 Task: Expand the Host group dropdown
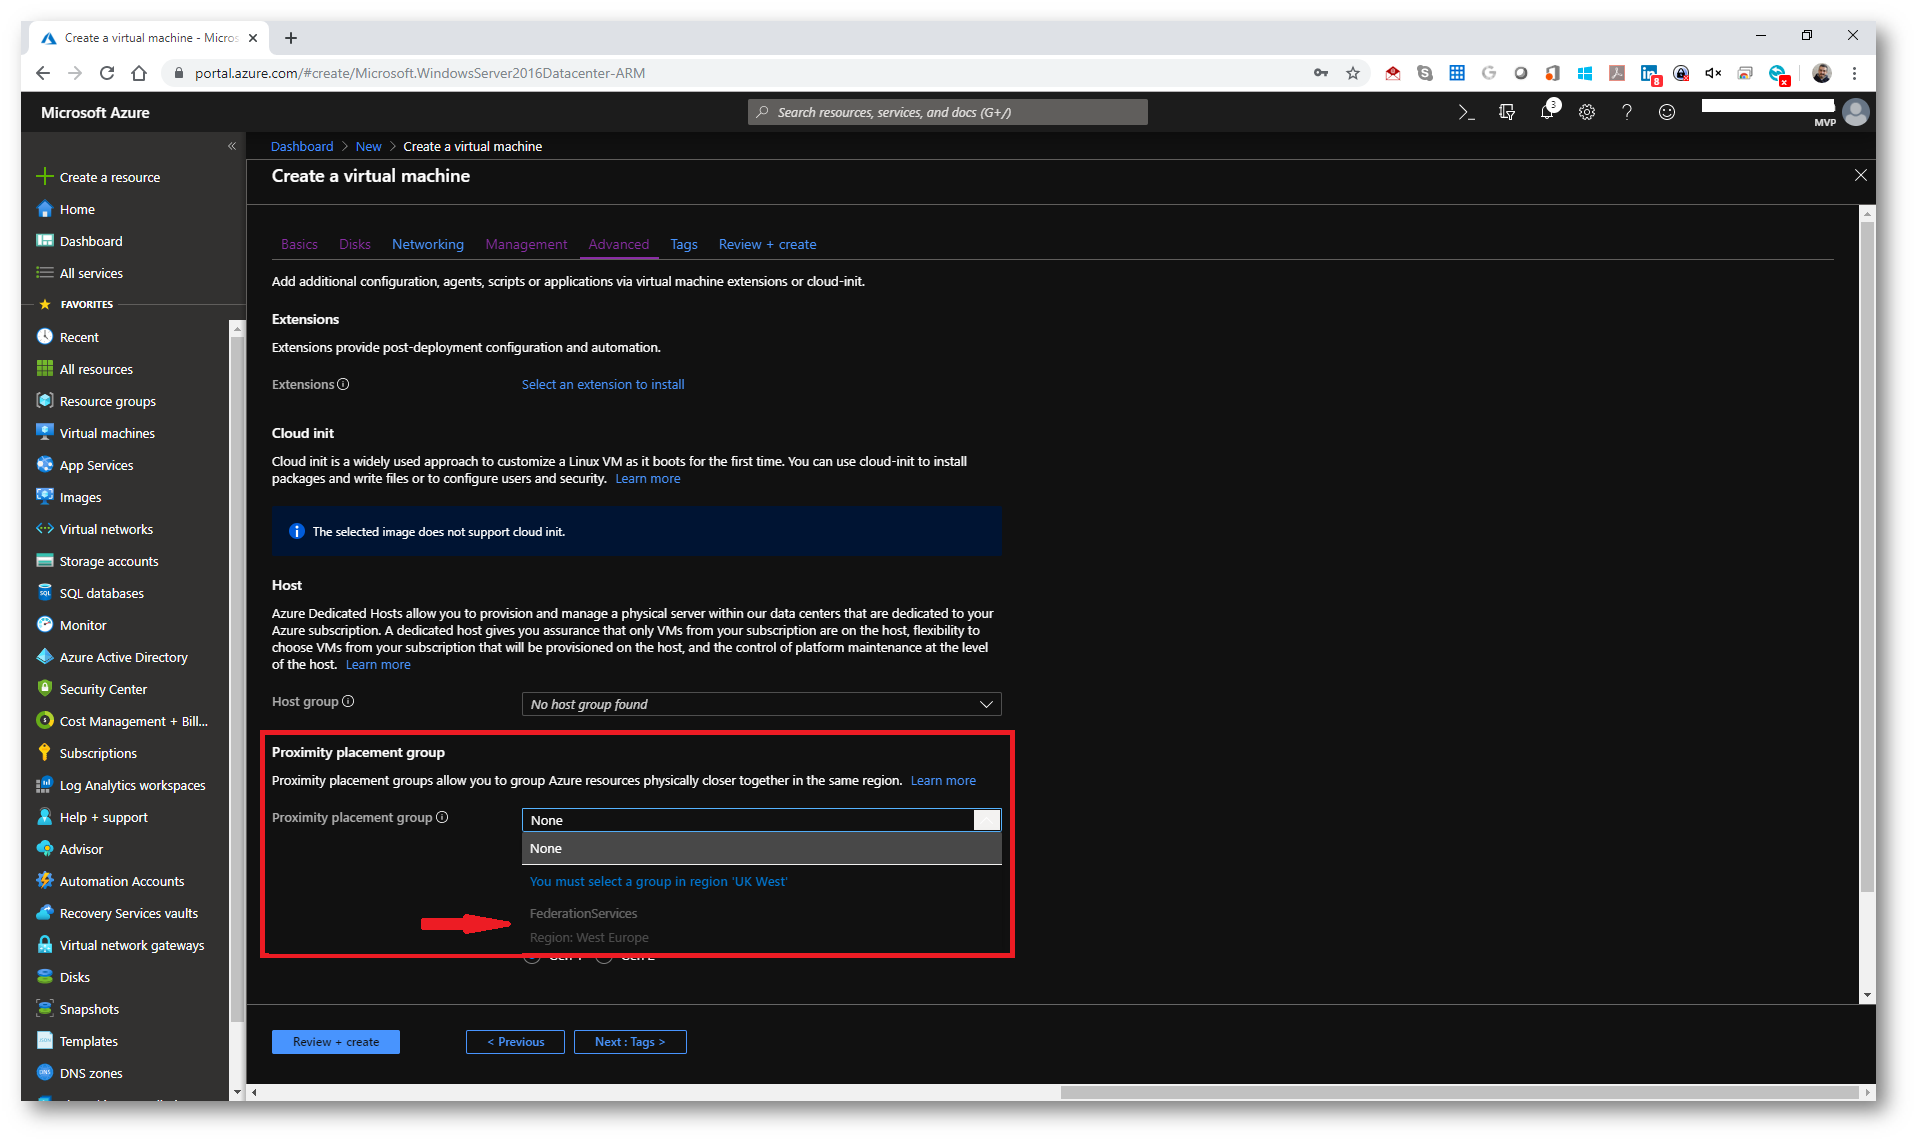(x=761, y=704)
